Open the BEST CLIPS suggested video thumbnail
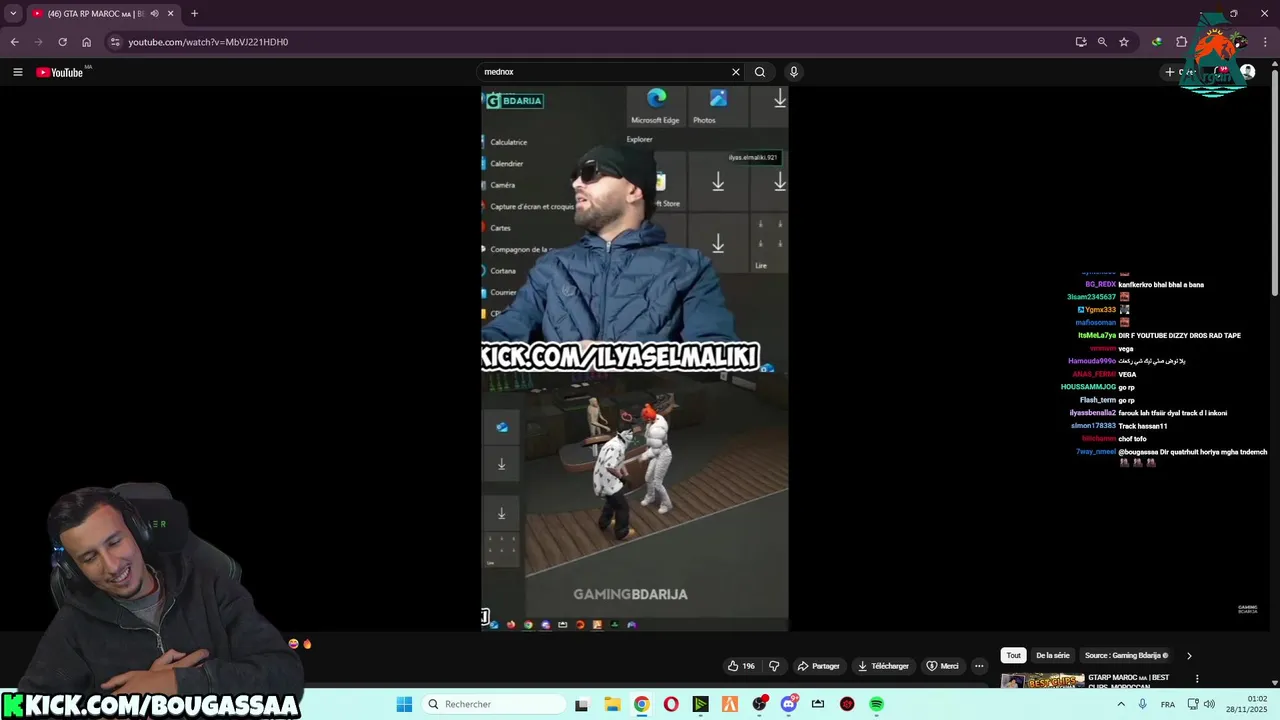Image resolution: width=1280 pixels, height=720 pixels. pos(1041,681)
